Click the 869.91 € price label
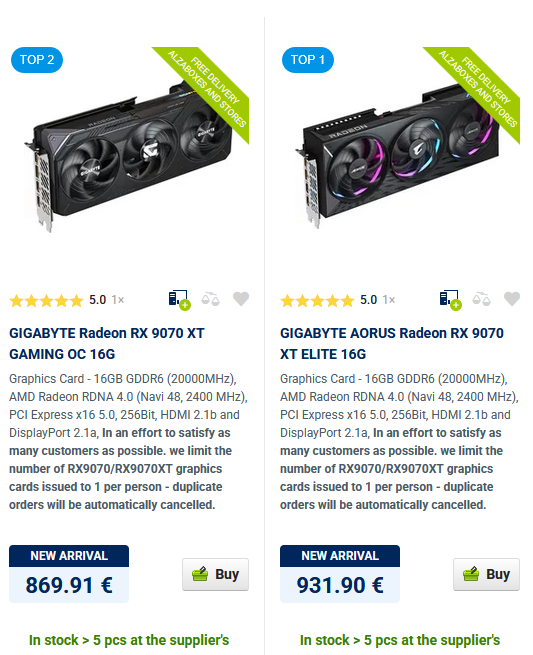Screen dimensions: 533x655 (x=69, y=584)
